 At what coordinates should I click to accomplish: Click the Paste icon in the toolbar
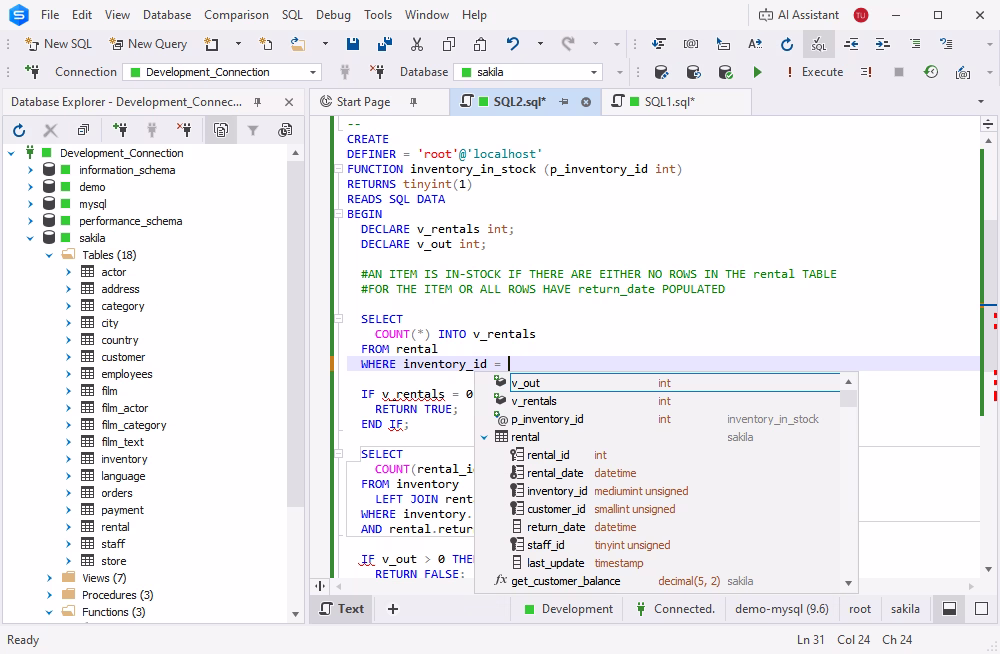pyautogui.click(x=480, y=44)
